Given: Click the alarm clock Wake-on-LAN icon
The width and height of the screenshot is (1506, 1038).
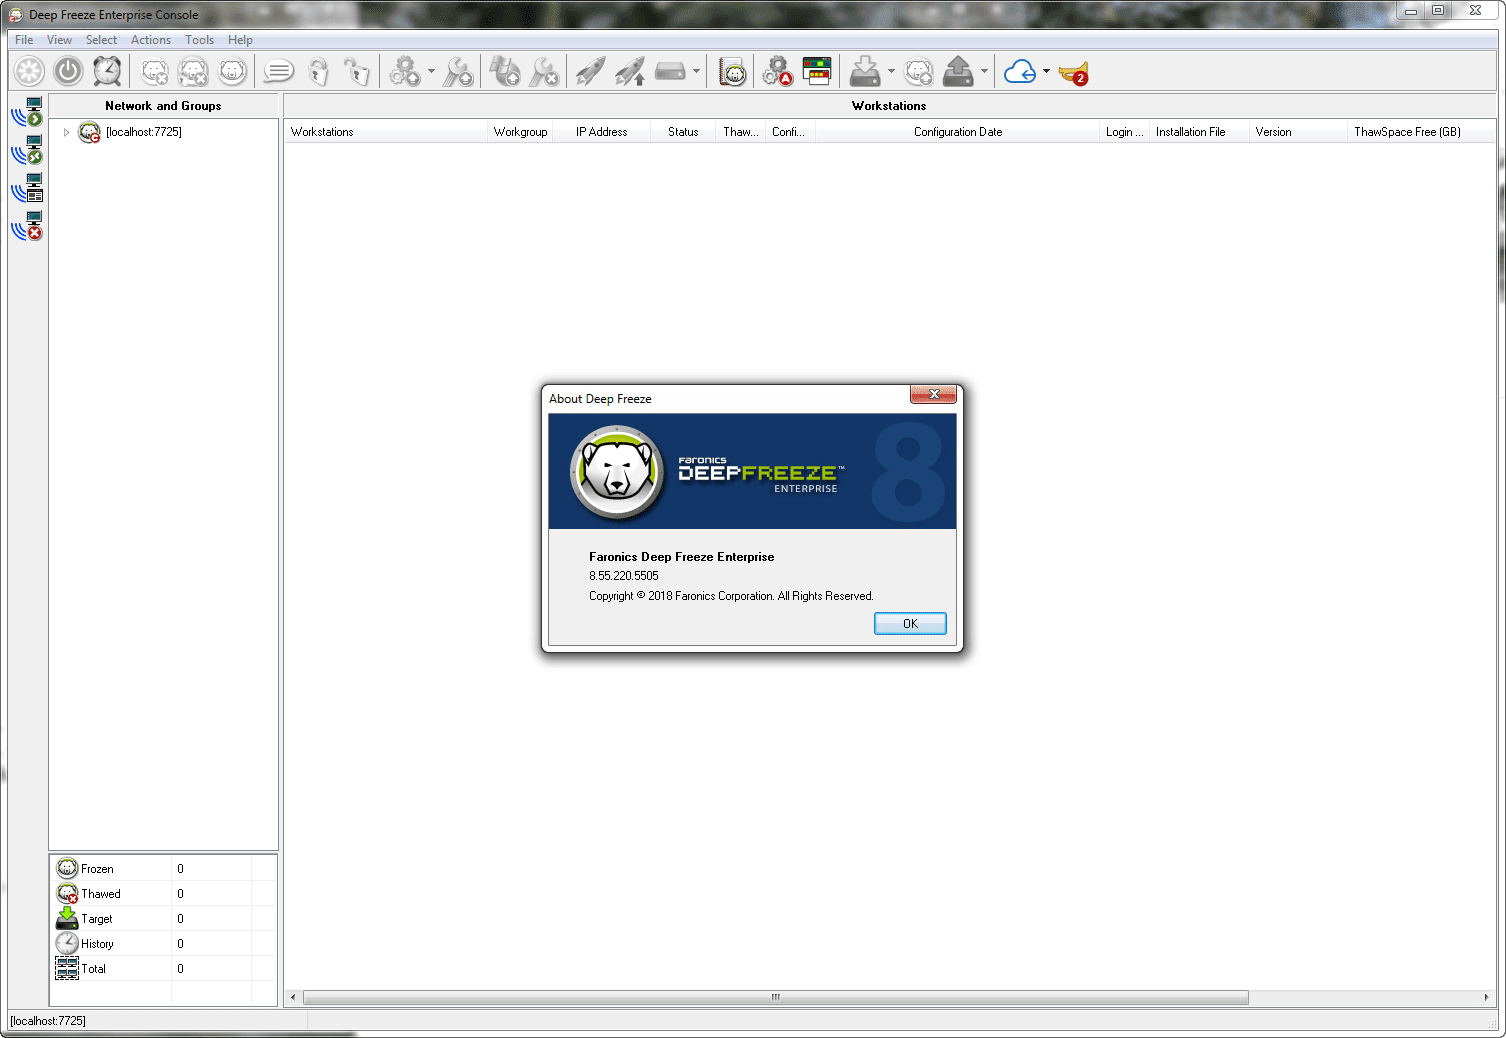Looking at the screenshot, I should tap(107, 72).
